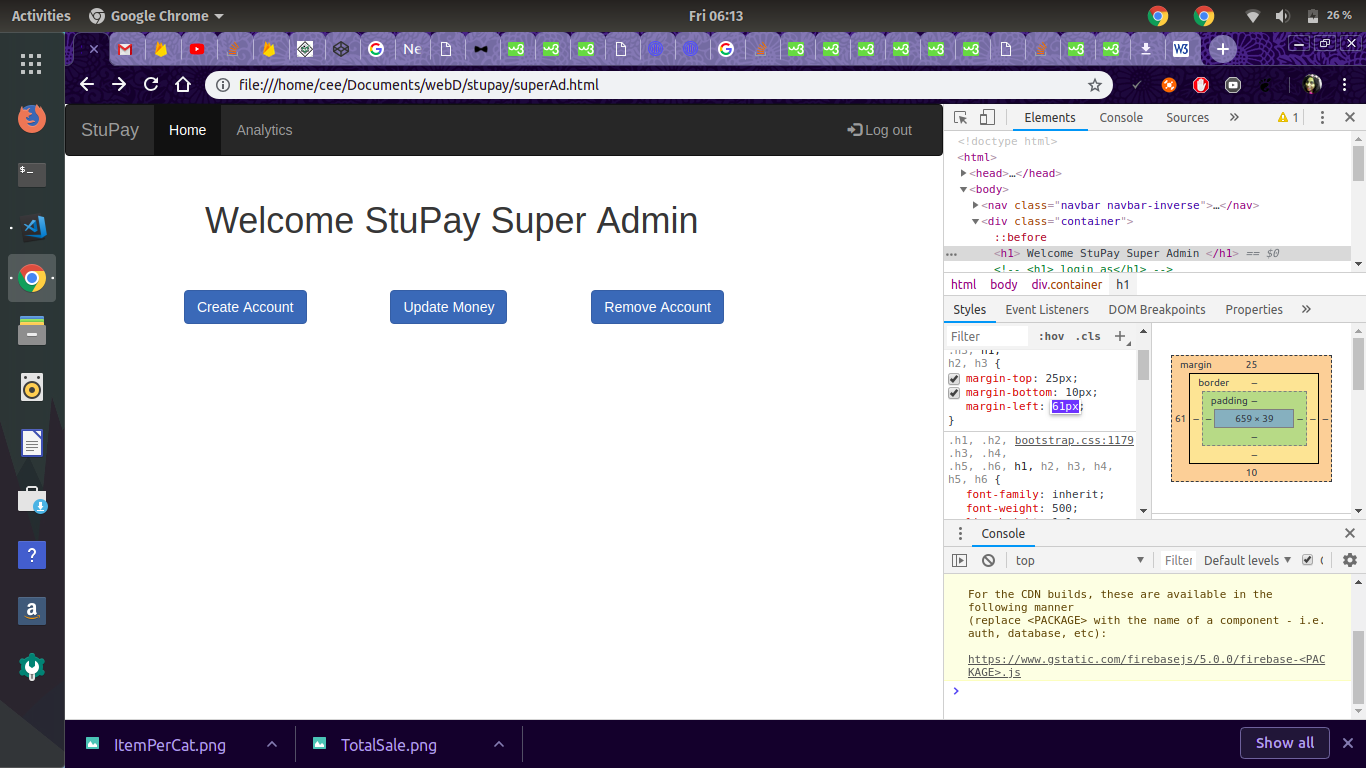Open the console context top dropdown
The width and height of the screenshot is (1366, 768).
pos(1079,560)
